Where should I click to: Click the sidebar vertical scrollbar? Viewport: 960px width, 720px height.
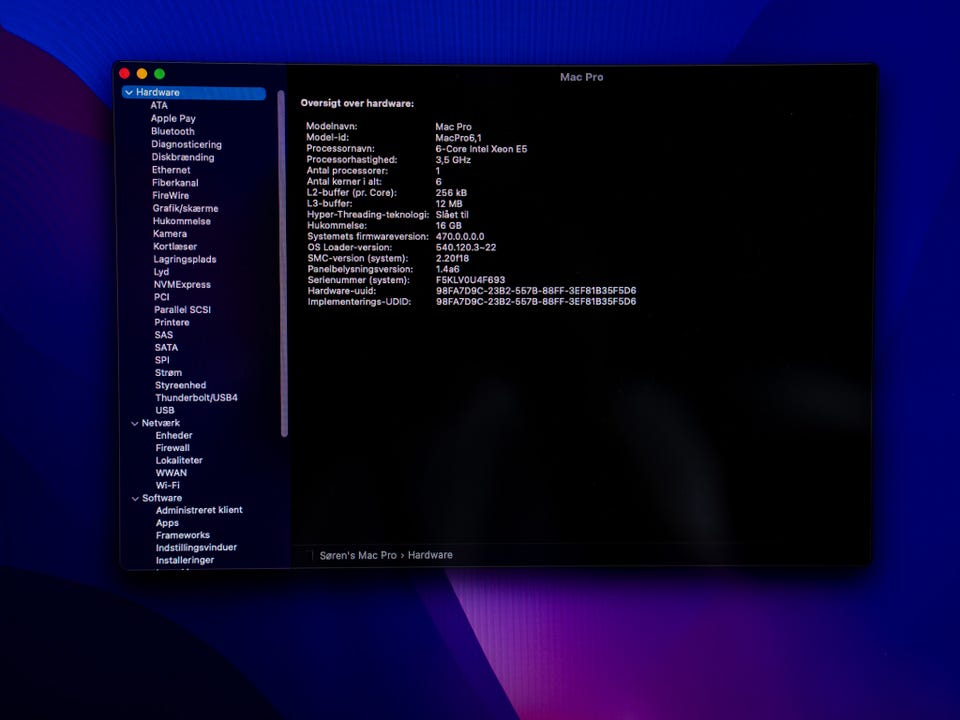[x=282, y=264]
